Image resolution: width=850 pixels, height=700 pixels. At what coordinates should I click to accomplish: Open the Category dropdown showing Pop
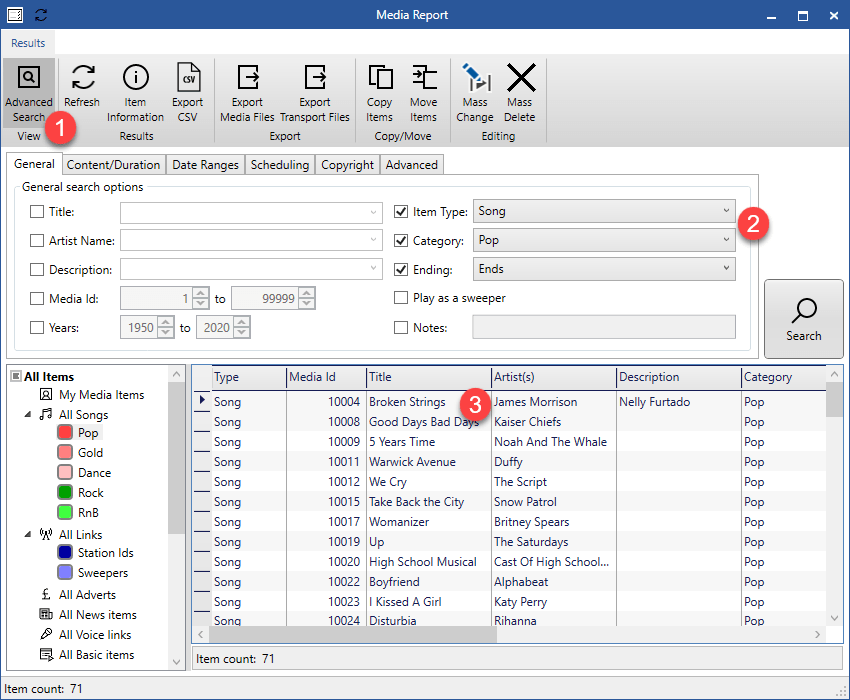(x=604, y=240)
